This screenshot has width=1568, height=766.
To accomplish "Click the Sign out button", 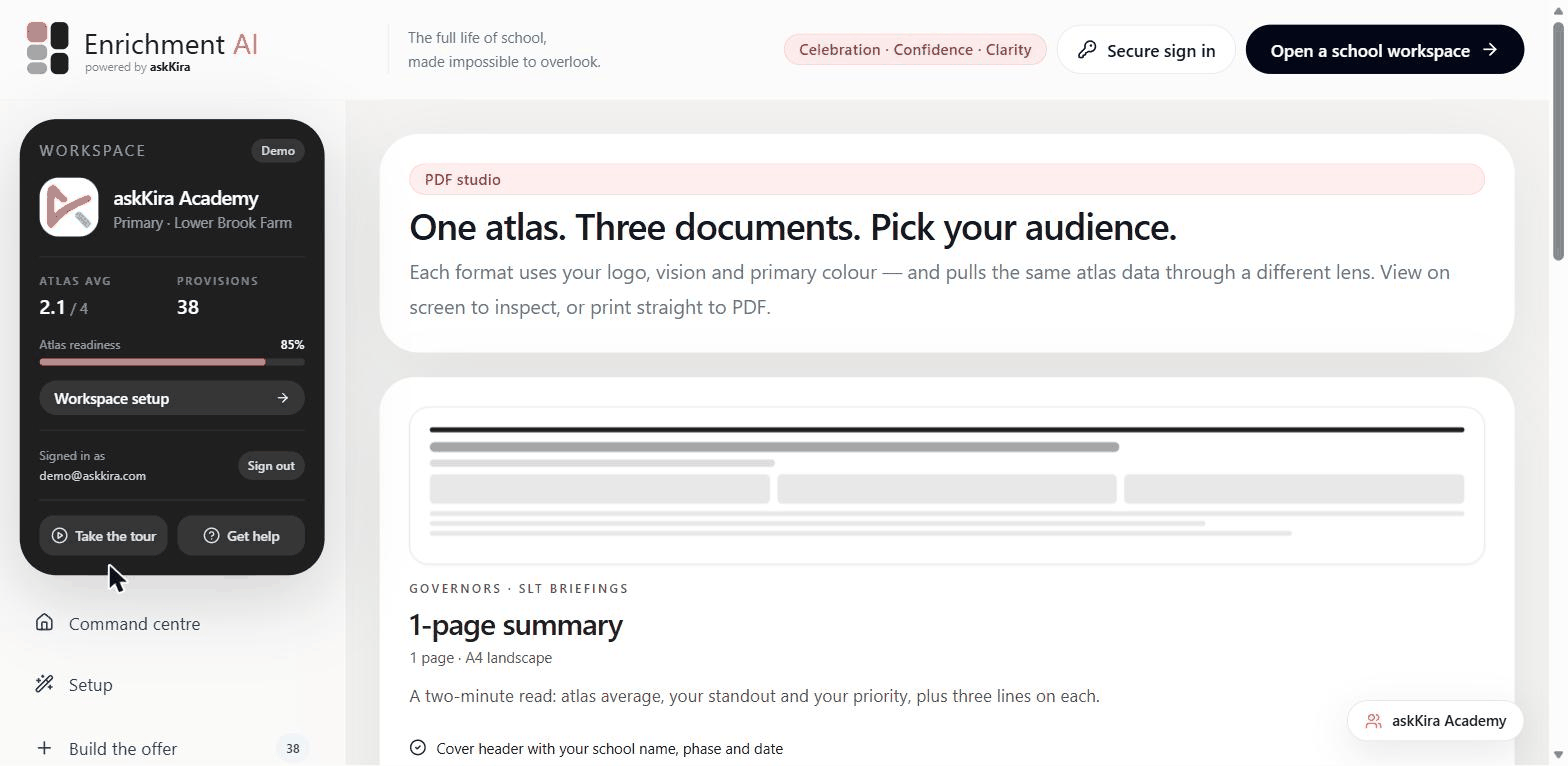I will click(x=271, y=466).
